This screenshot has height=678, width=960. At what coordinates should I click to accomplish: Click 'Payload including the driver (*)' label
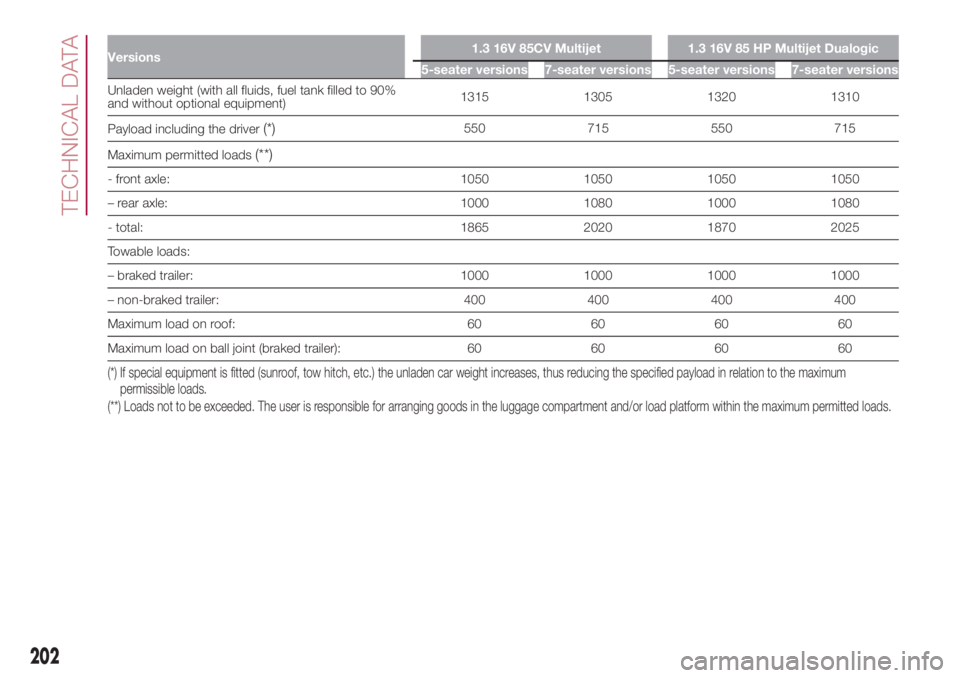click(191, 129)
